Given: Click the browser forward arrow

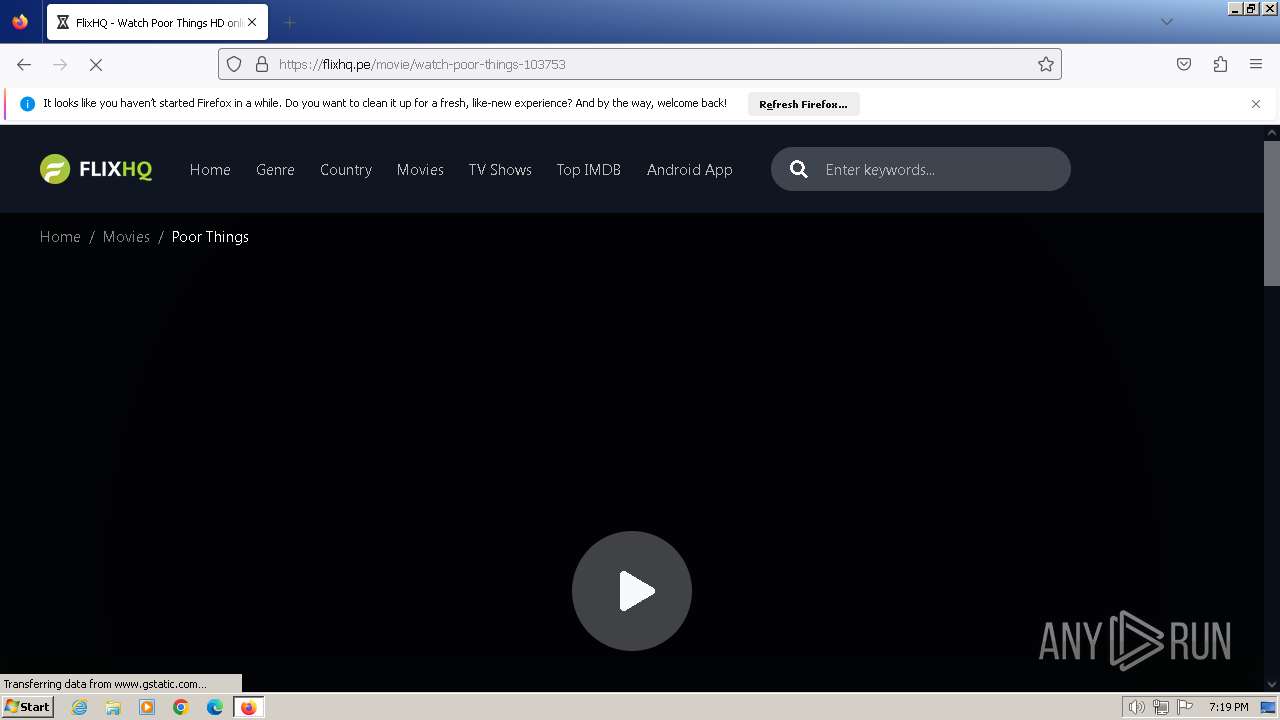Looking at the screenshot, I should tap(60, 64).
